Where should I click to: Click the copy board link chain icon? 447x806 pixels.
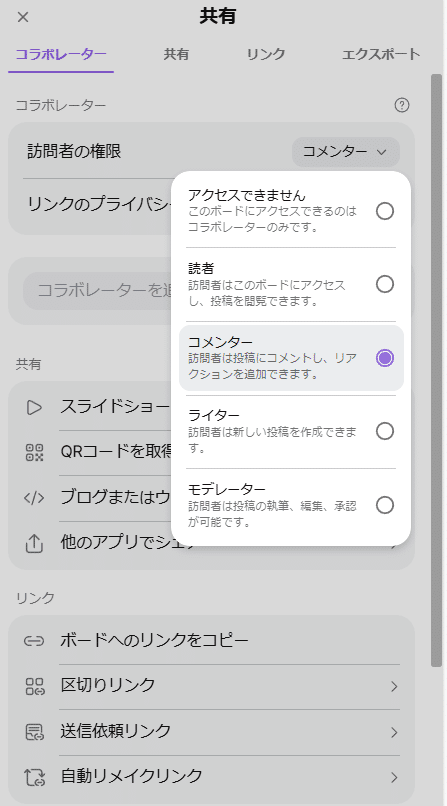point(34,641)
